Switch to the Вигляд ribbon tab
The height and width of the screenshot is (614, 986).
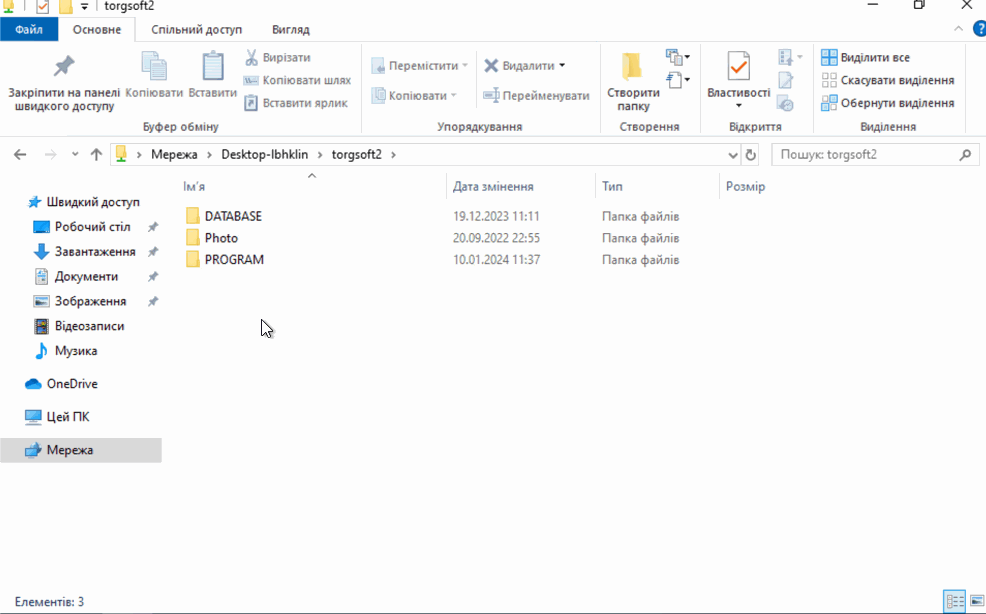coord(290,29)
